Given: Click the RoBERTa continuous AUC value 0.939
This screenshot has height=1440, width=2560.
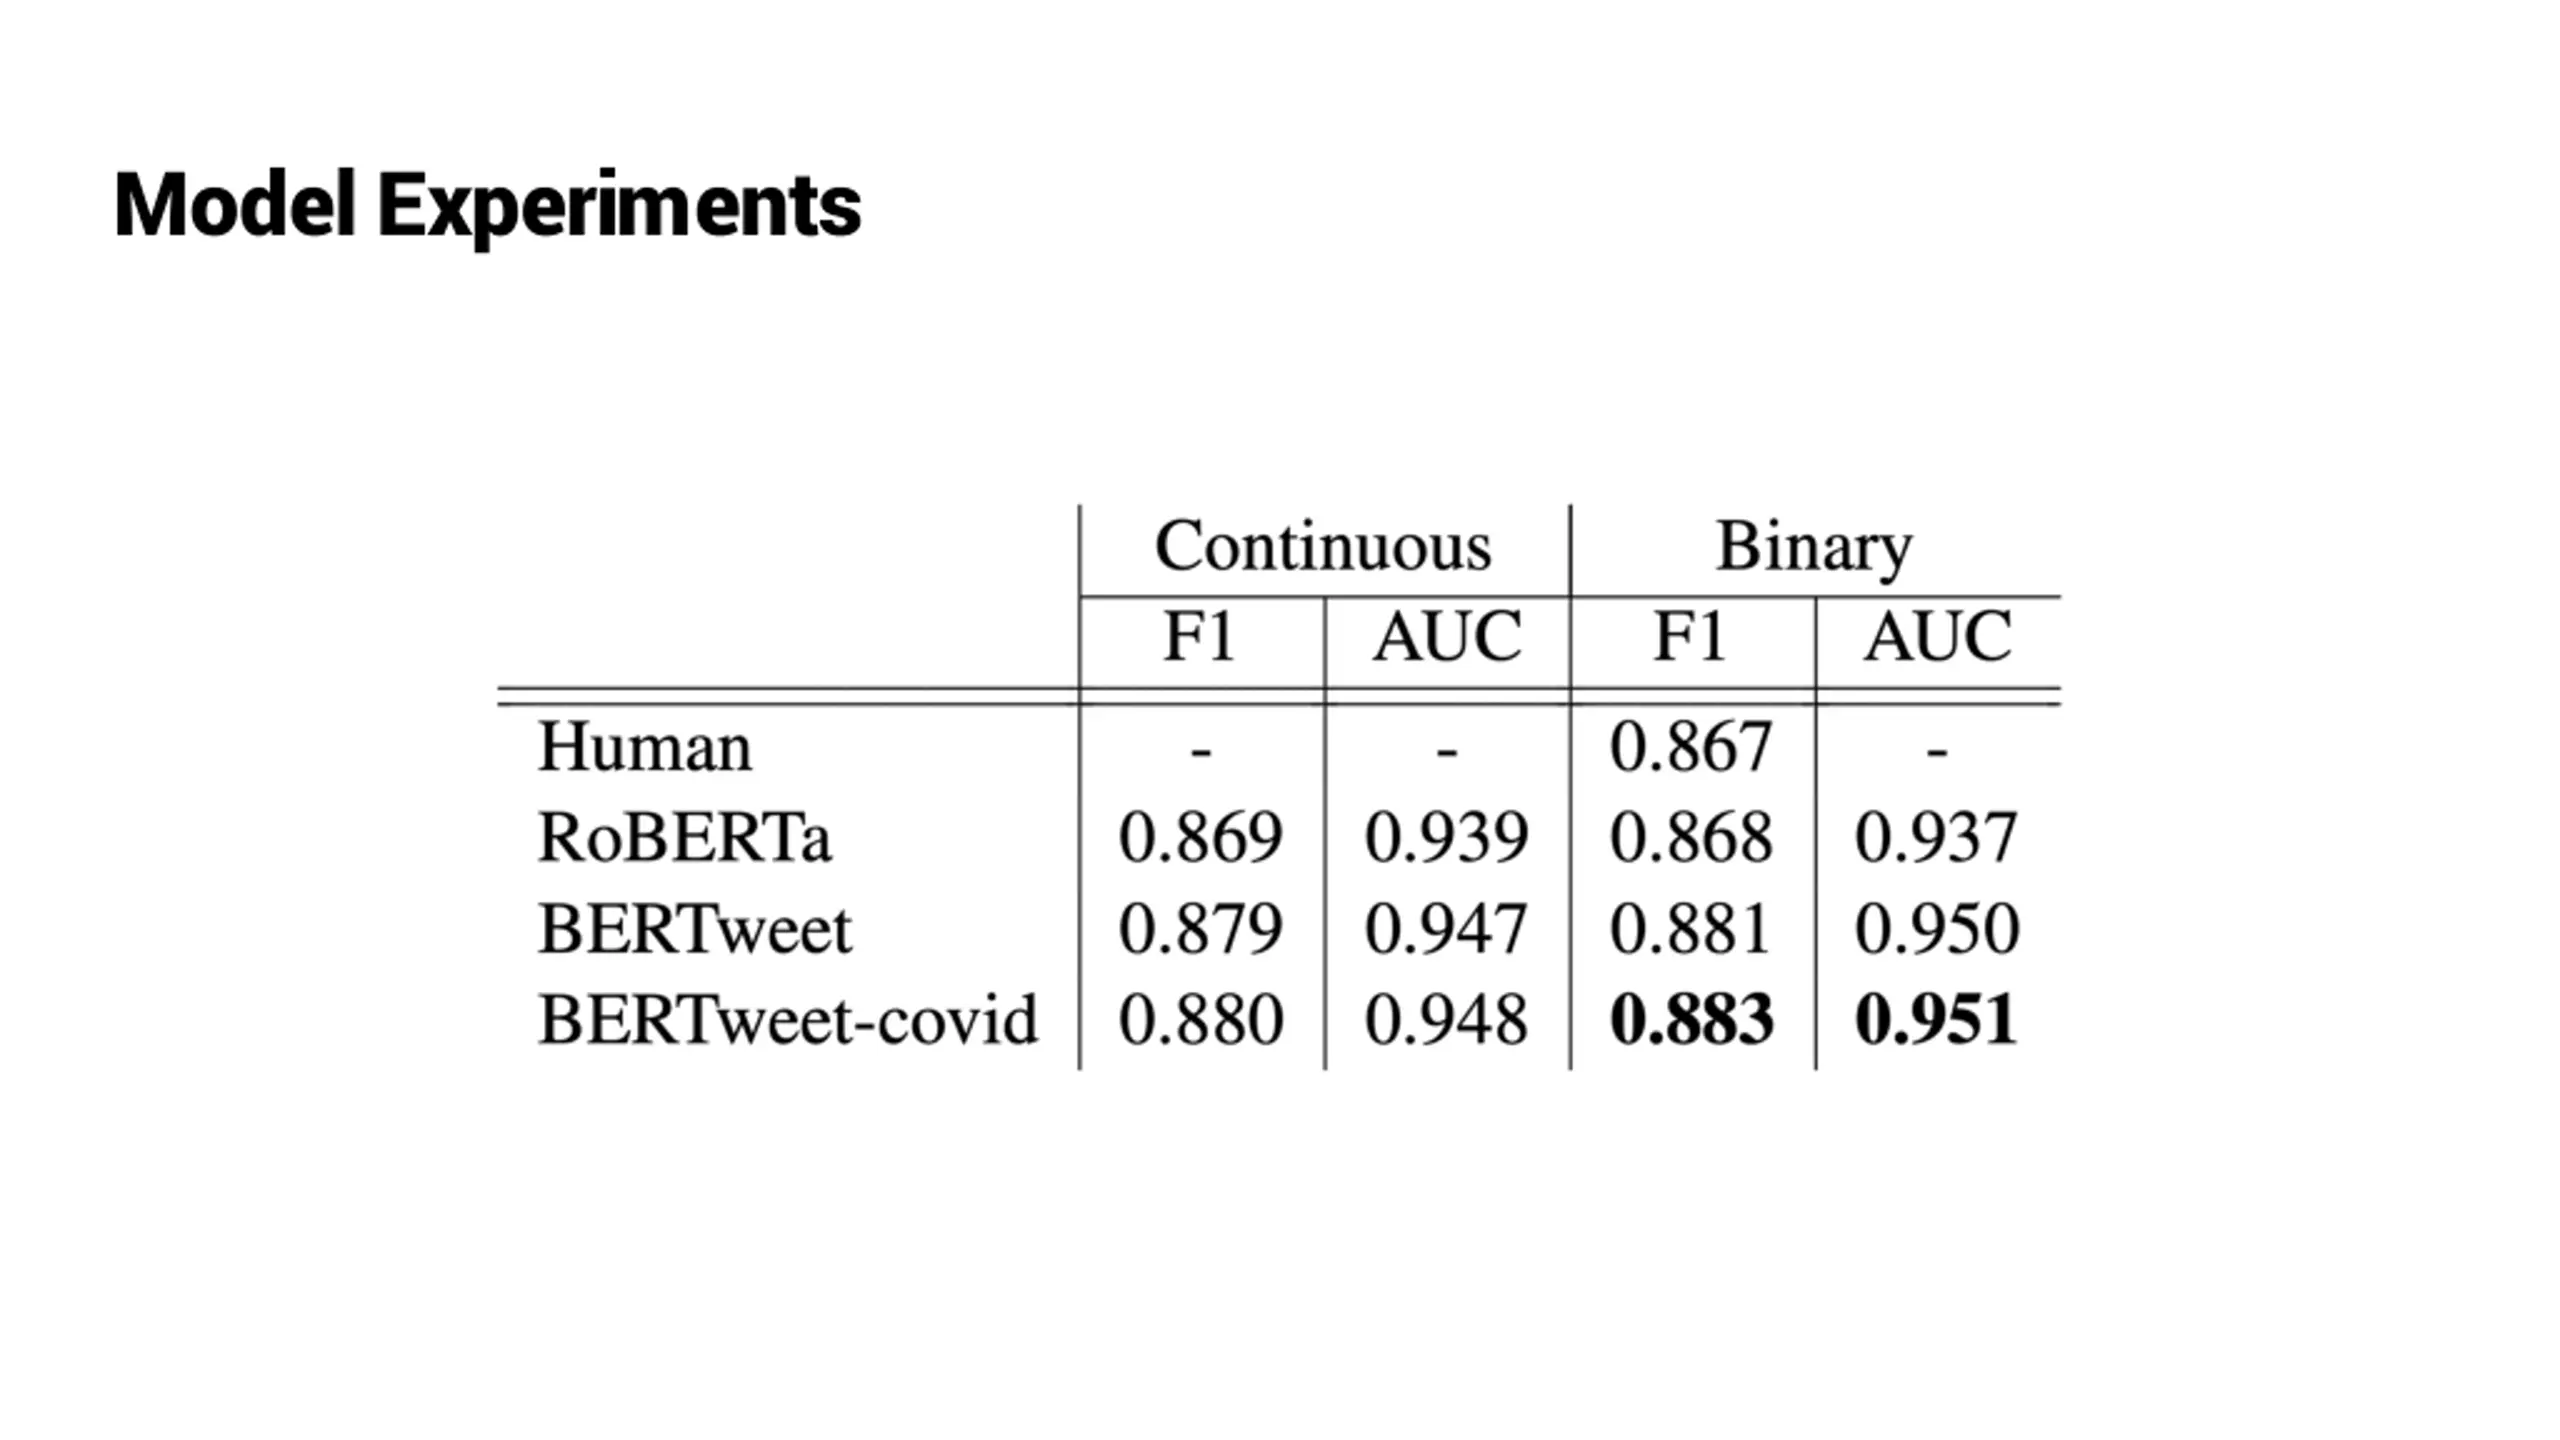Looking at the screenshot, I should tap(1446, 837).
